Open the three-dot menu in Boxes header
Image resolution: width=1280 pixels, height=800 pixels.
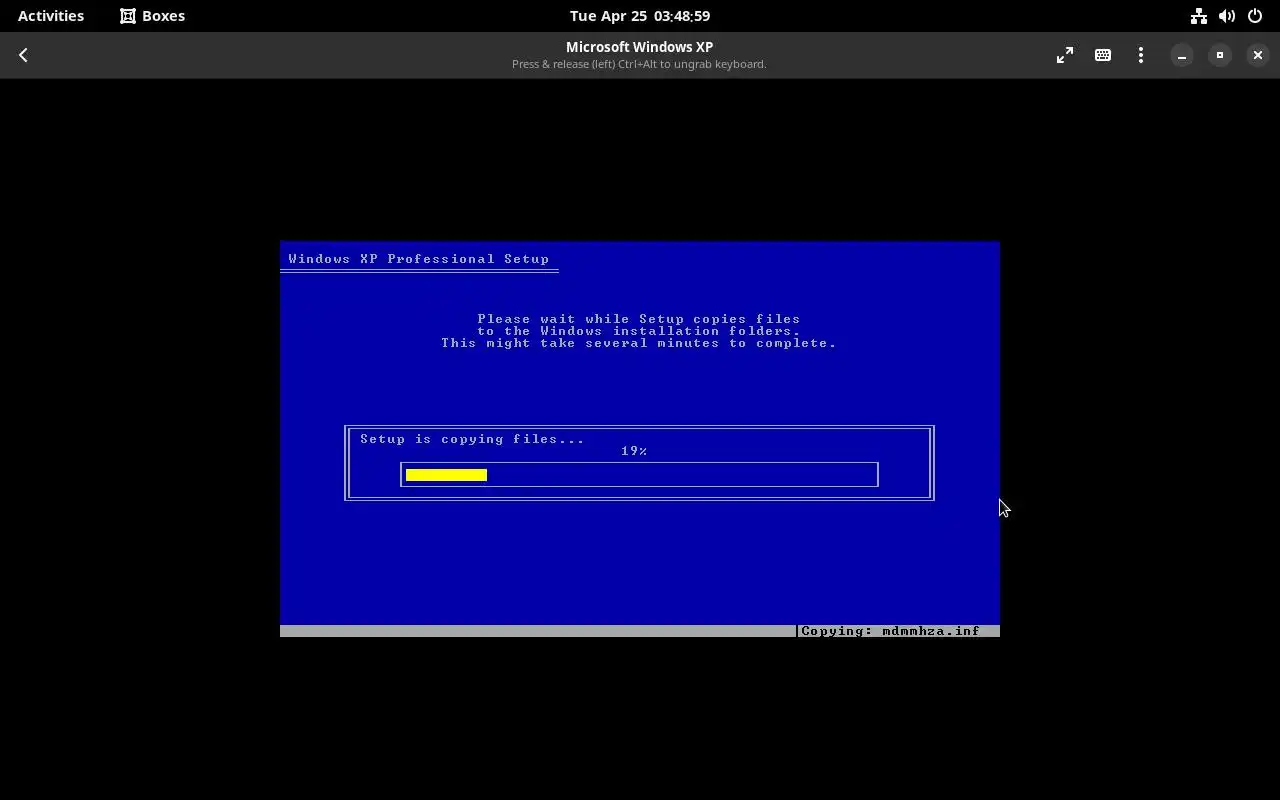pyautogui.click(x=1141, y=55)
